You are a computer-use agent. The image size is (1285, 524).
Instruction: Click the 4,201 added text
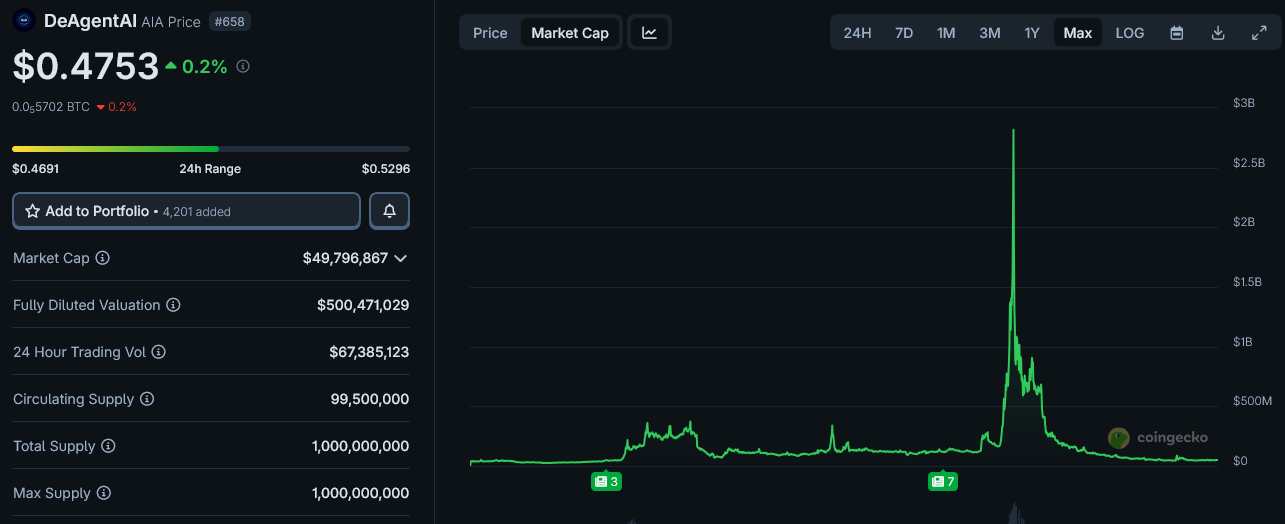(197, 212)
